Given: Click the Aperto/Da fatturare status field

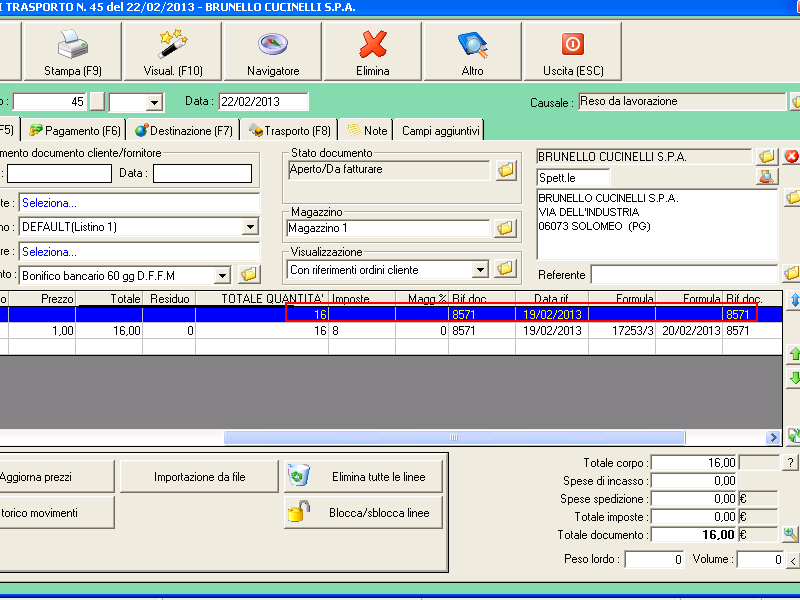Looking at the screenshot, I should click(389, 170).
